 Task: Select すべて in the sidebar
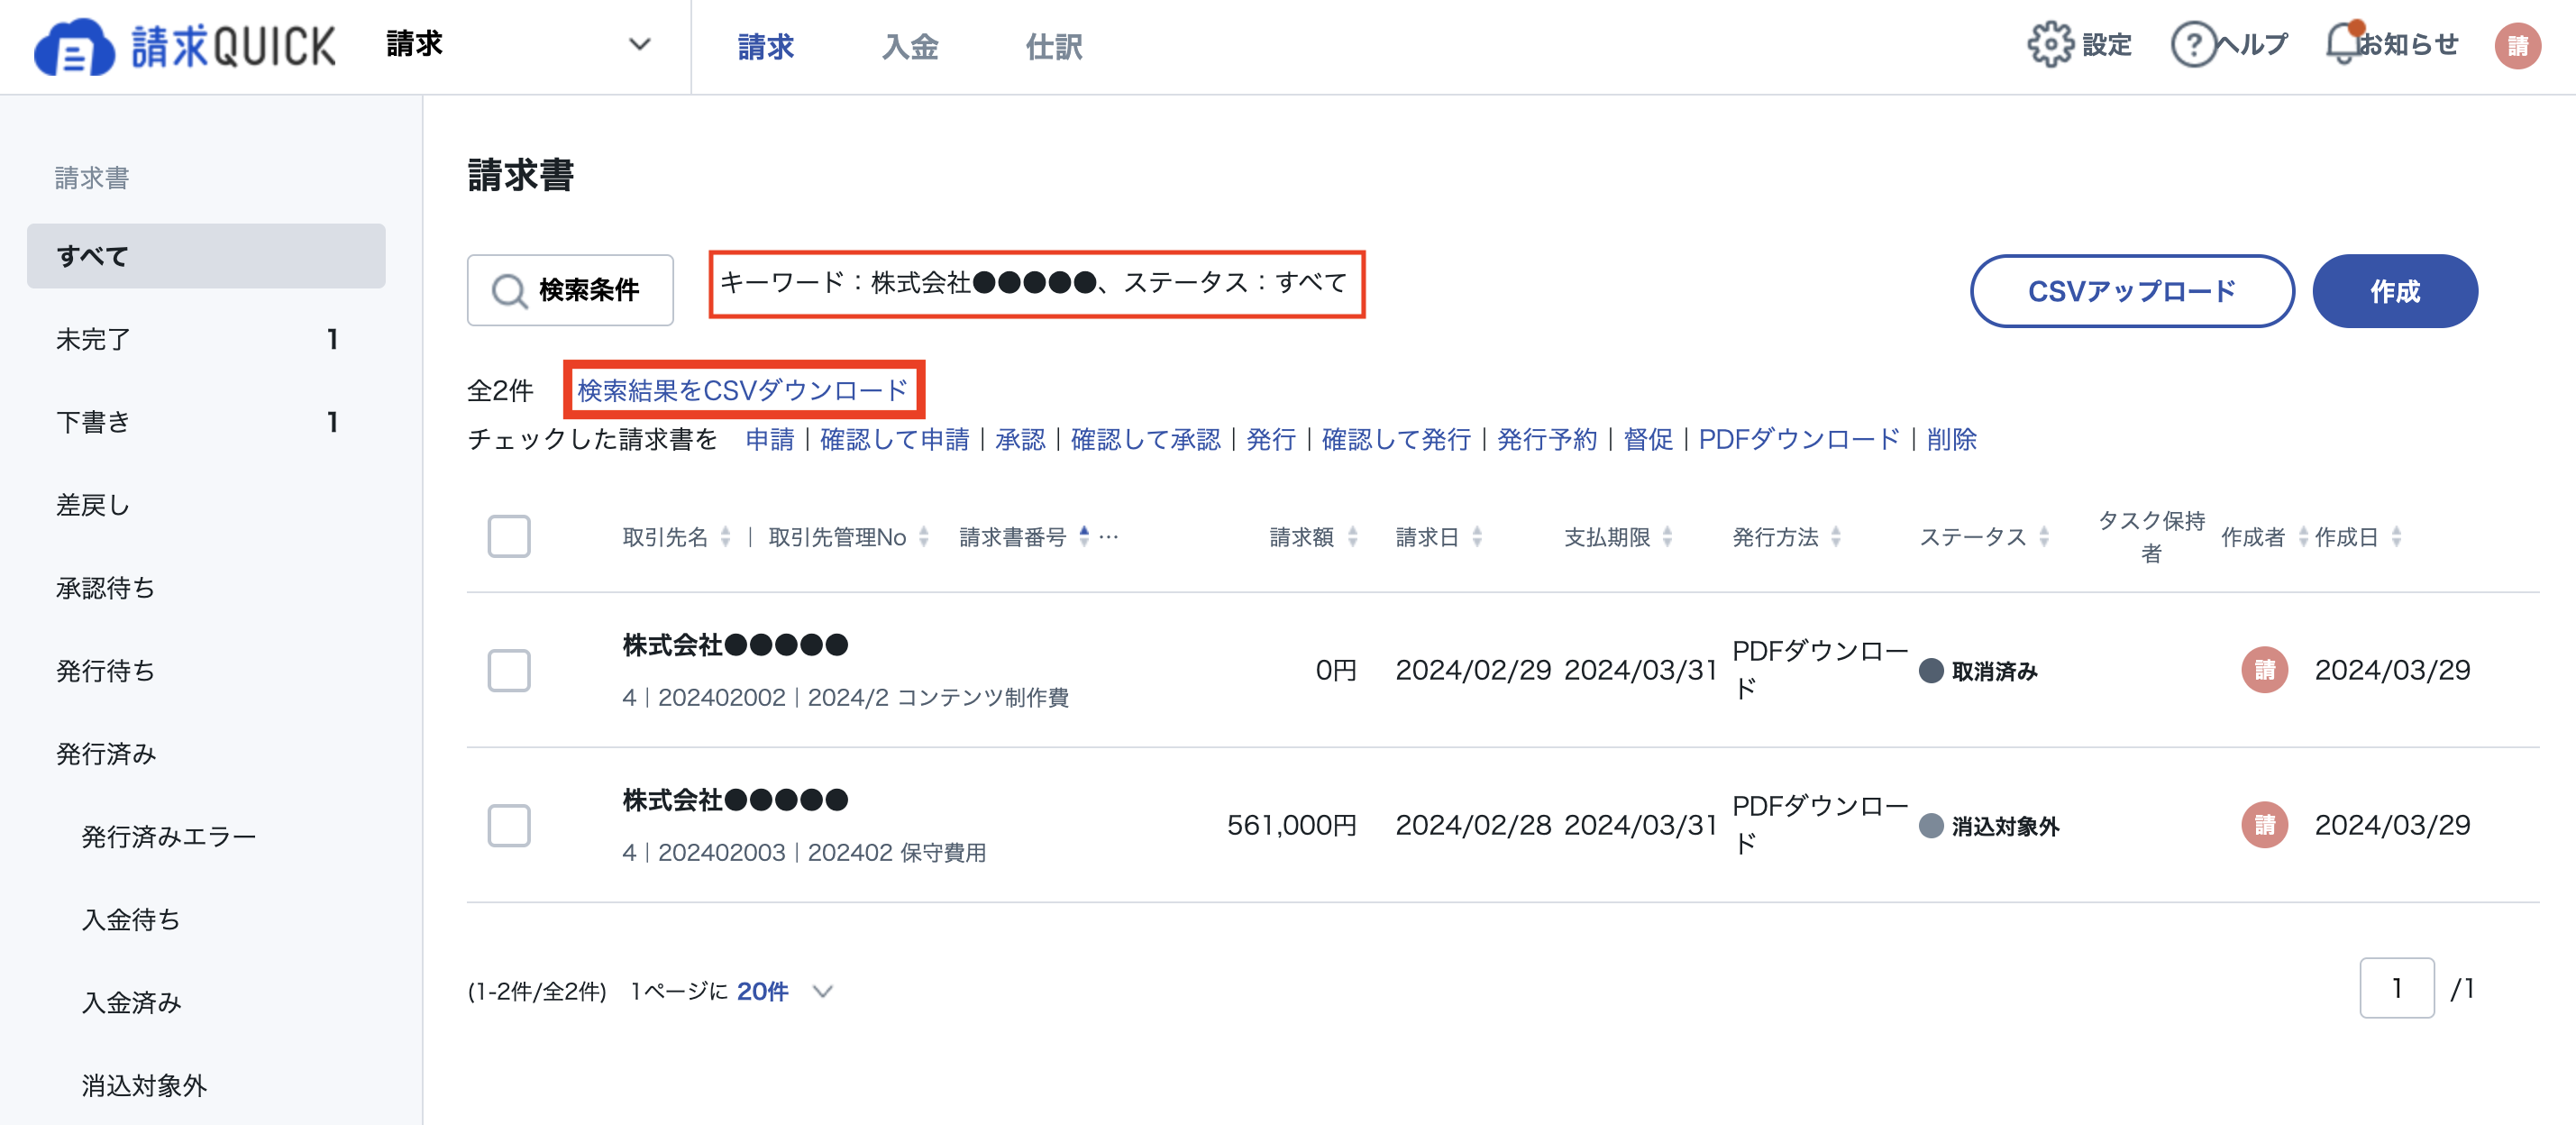pos(206,256)
